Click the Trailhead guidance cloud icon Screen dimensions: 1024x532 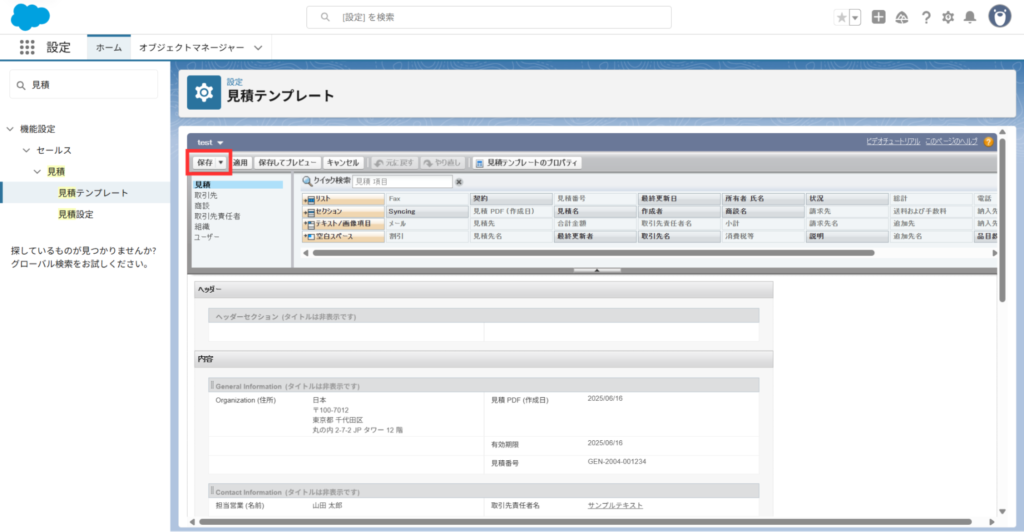[x=902, y=18]
